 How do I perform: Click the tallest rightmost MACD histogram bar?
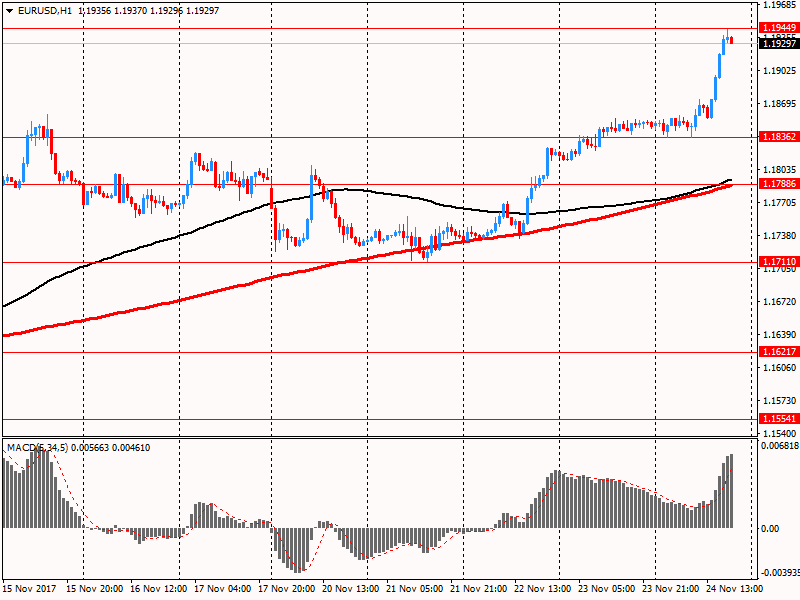732,491
